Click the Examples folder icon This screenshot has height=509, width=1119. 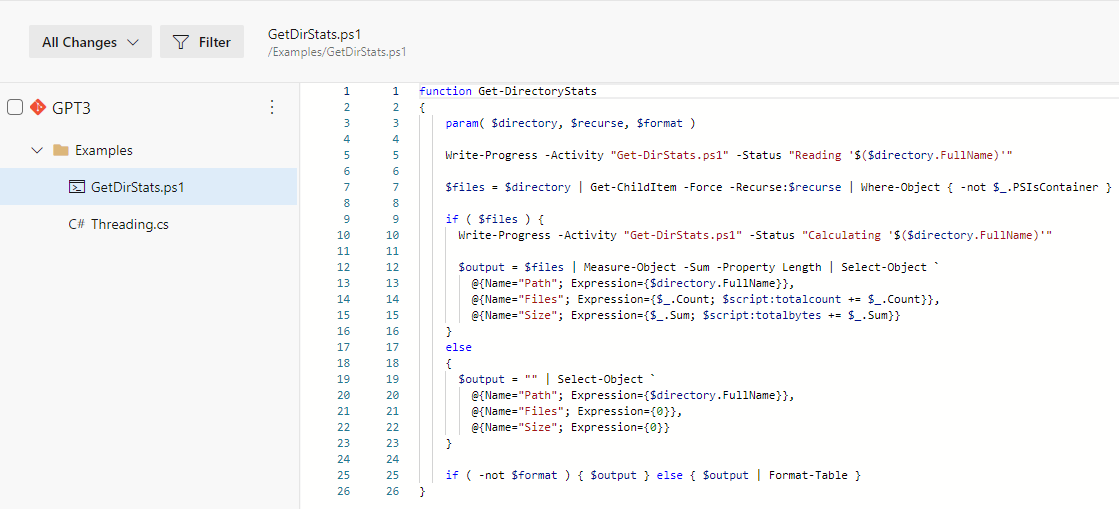(61, 151)
